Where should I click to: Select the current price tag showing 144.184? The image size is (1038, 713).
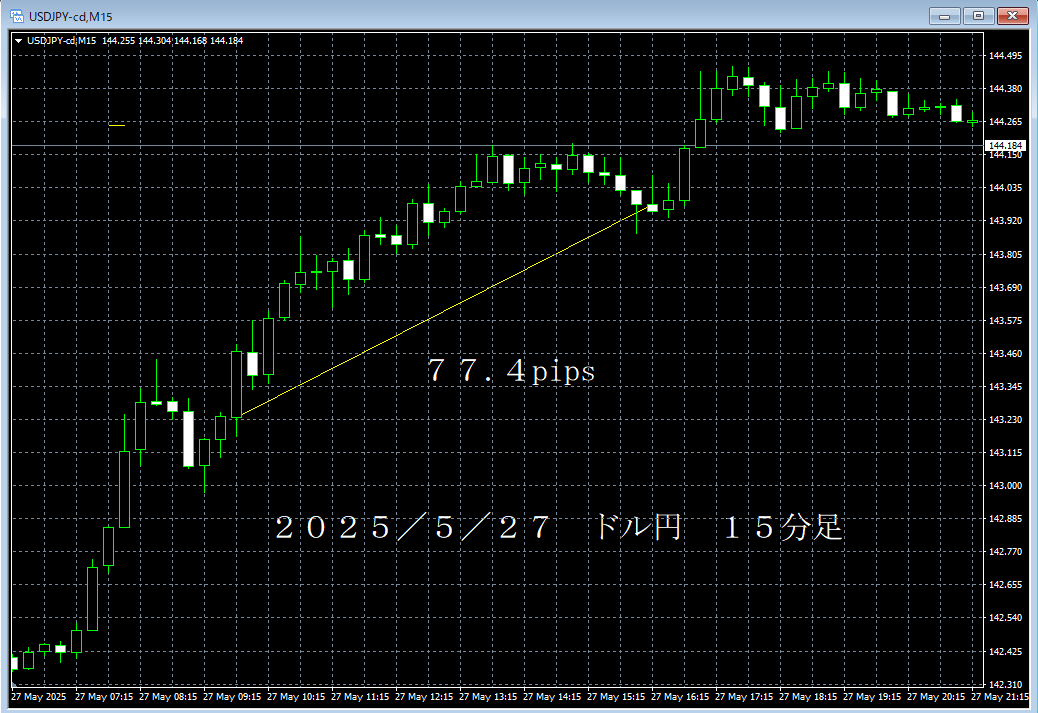(x=1007, y=146)
